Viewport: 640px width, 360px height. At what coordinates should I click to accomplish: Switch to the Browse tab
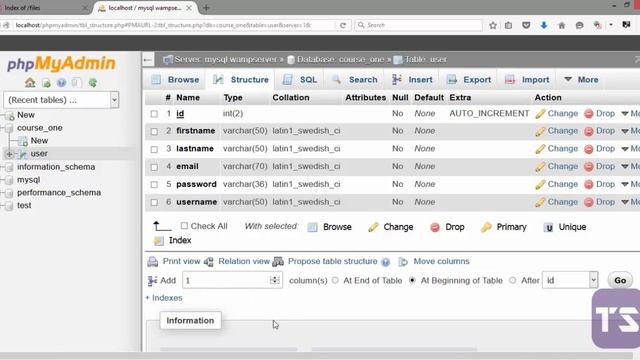click(176, 80)
